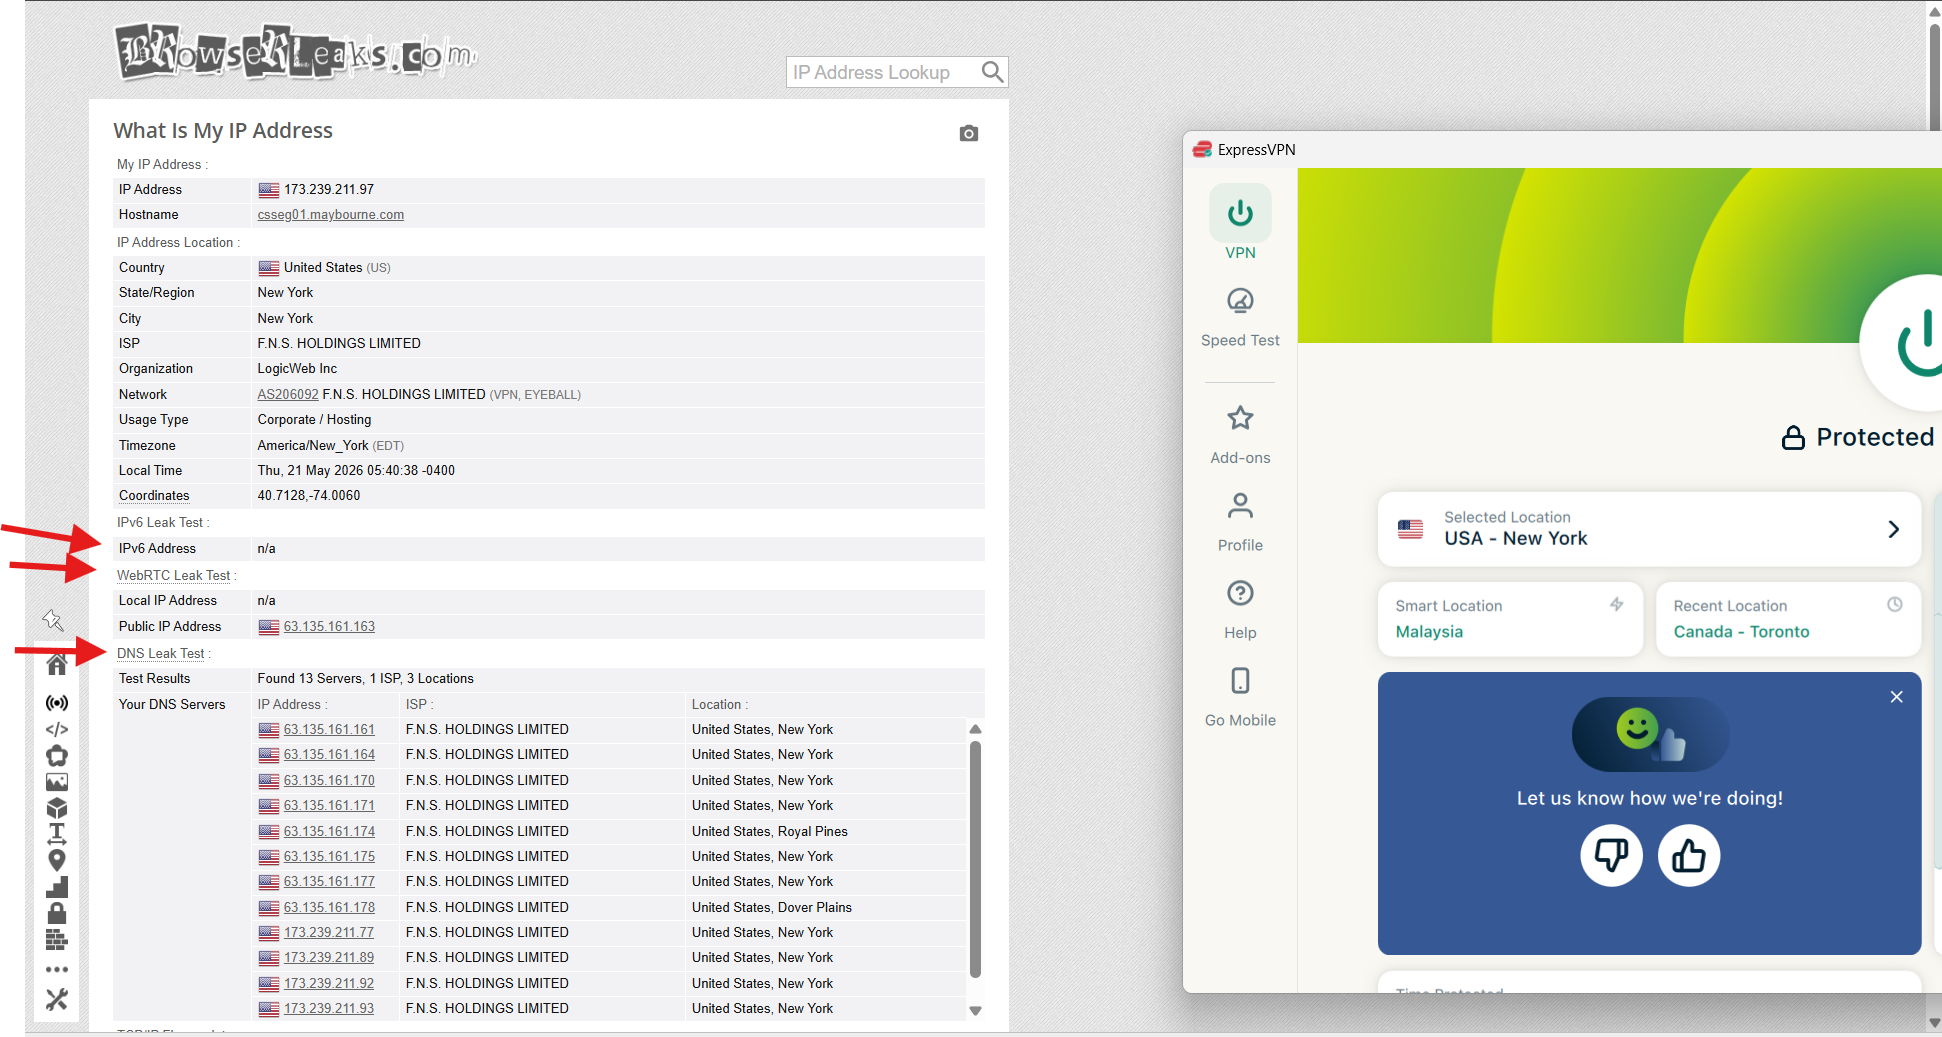Image resolution: width=1942 pixels, height=1037 pixels.
Task: Open the text width font icon in sidebar
Action: pos(57,834)
